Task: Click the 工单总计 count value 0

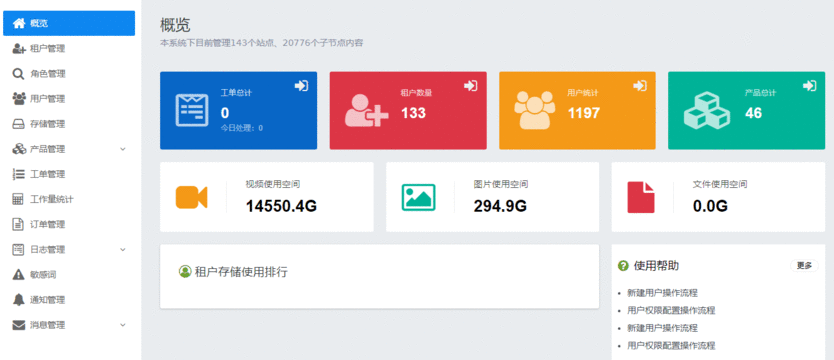Action: tap(225, 113)
